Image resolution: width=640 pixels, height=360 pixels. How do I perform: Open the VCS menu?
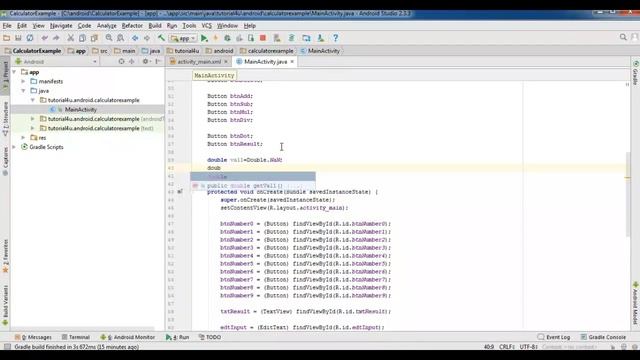pos(207,26)
